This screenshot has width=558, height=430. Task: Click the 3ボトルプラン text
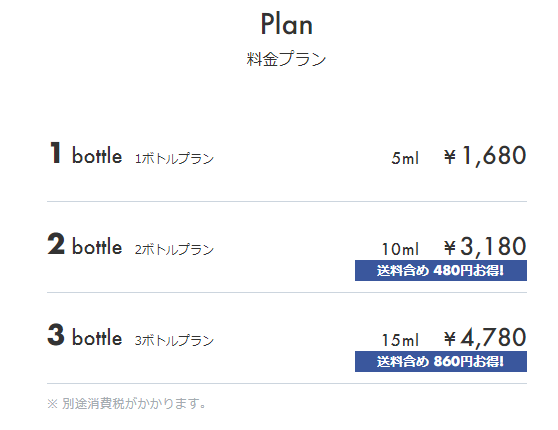click(174, 340)
